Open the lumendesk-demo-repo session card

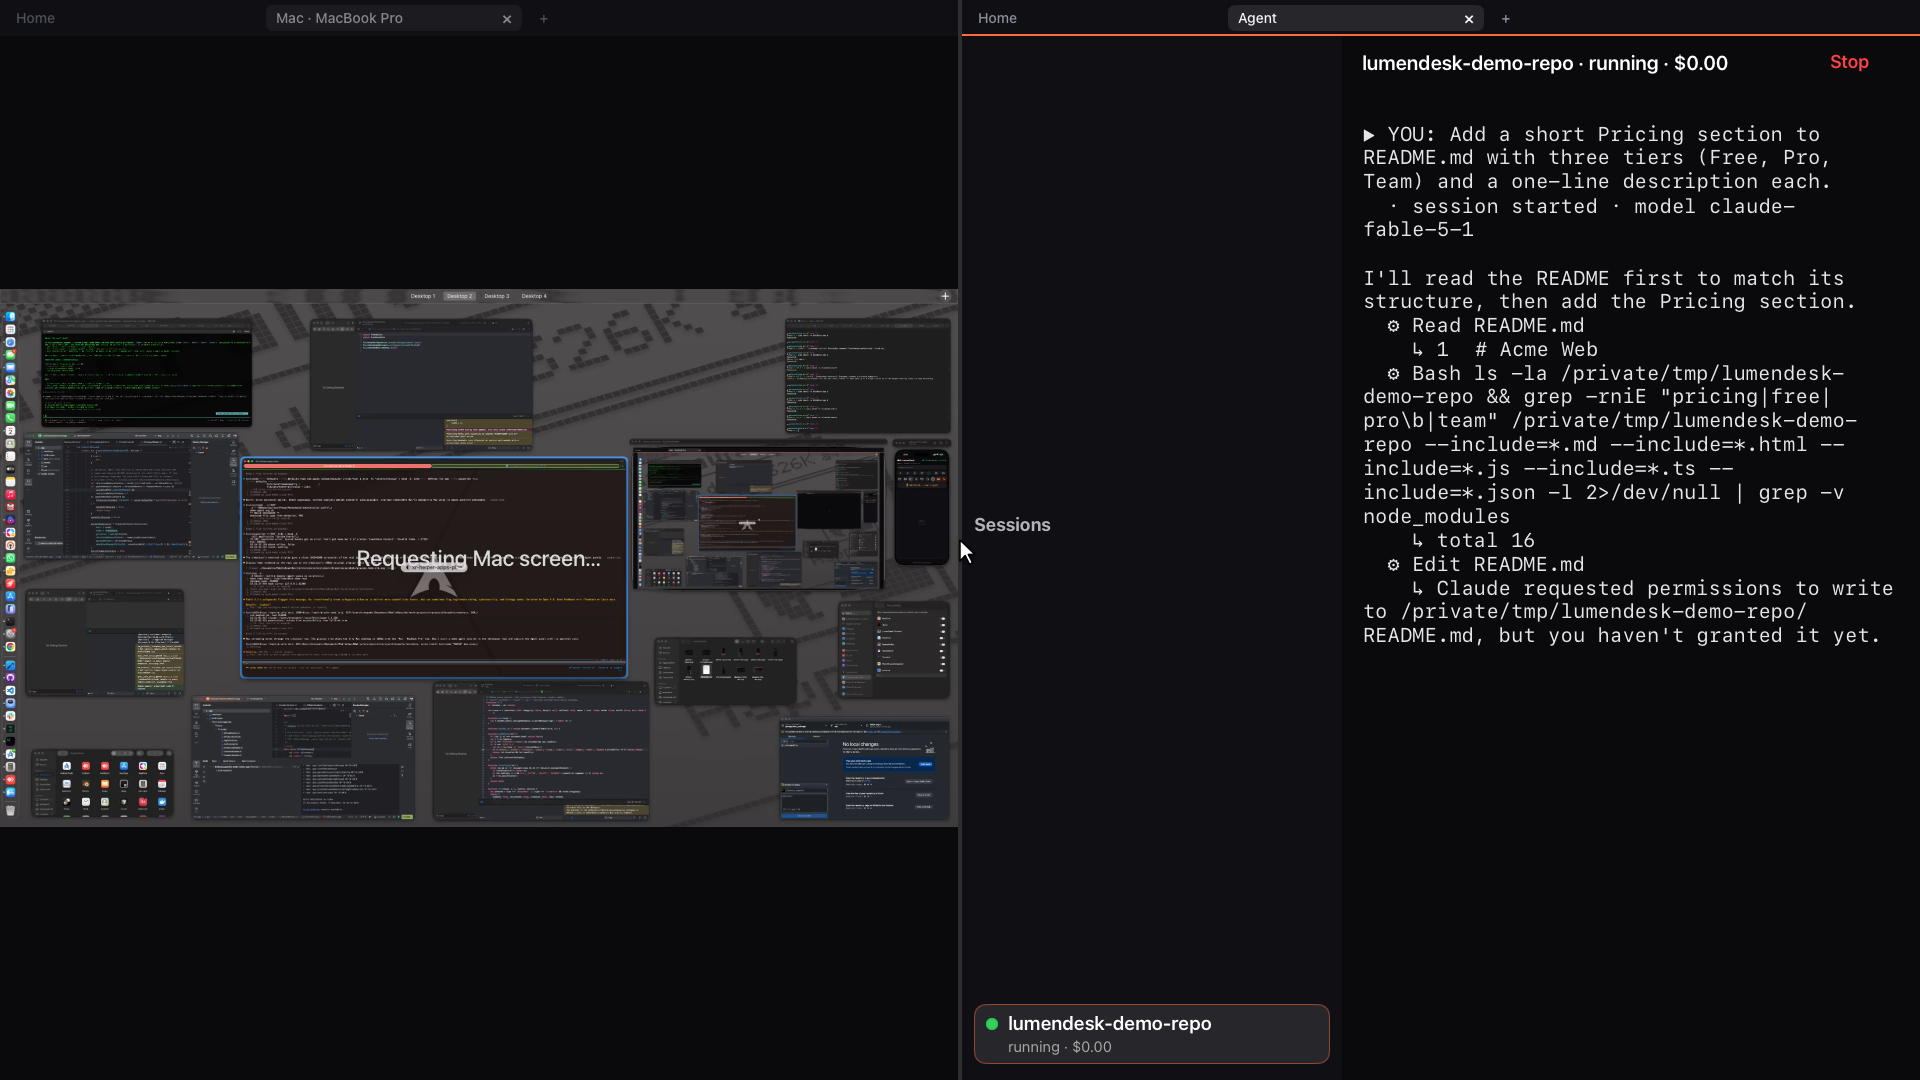tap(1151, 1034)
